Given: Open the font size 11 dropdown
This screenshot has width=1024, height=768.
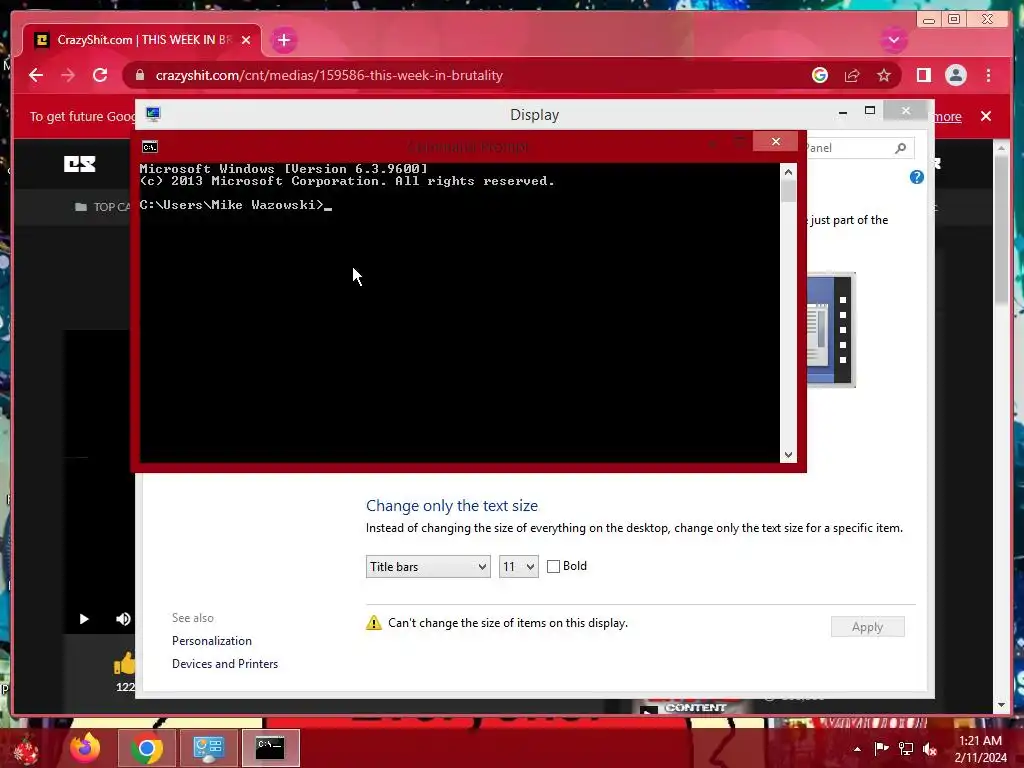Looking at the screenshot, I should point(519,566).
